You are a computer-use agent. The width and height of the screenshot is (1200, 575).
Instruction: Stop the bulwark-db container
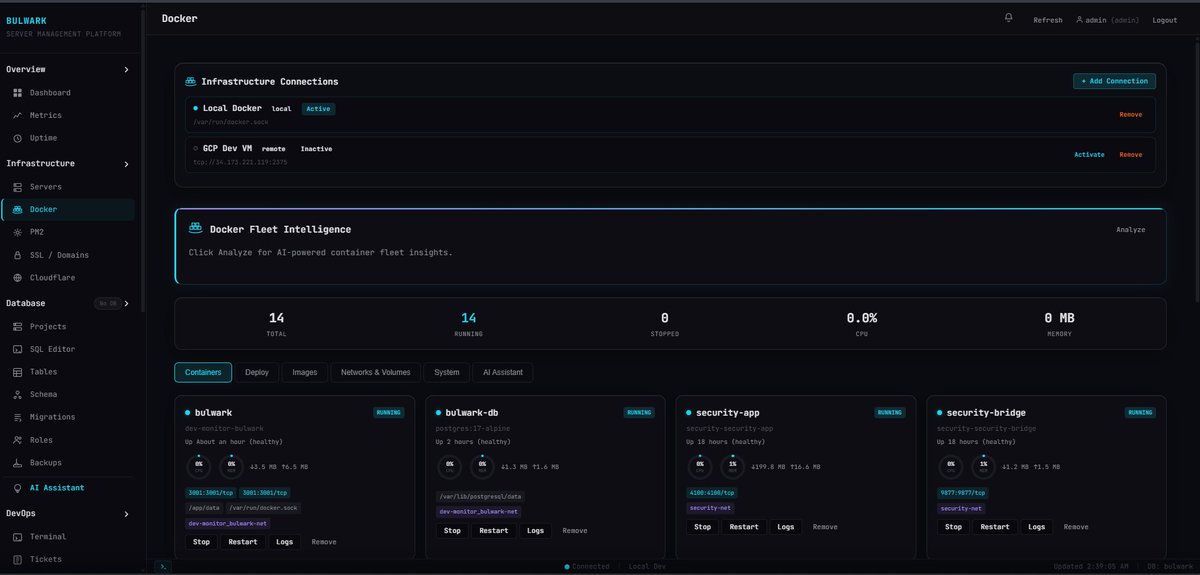[453, 530]
